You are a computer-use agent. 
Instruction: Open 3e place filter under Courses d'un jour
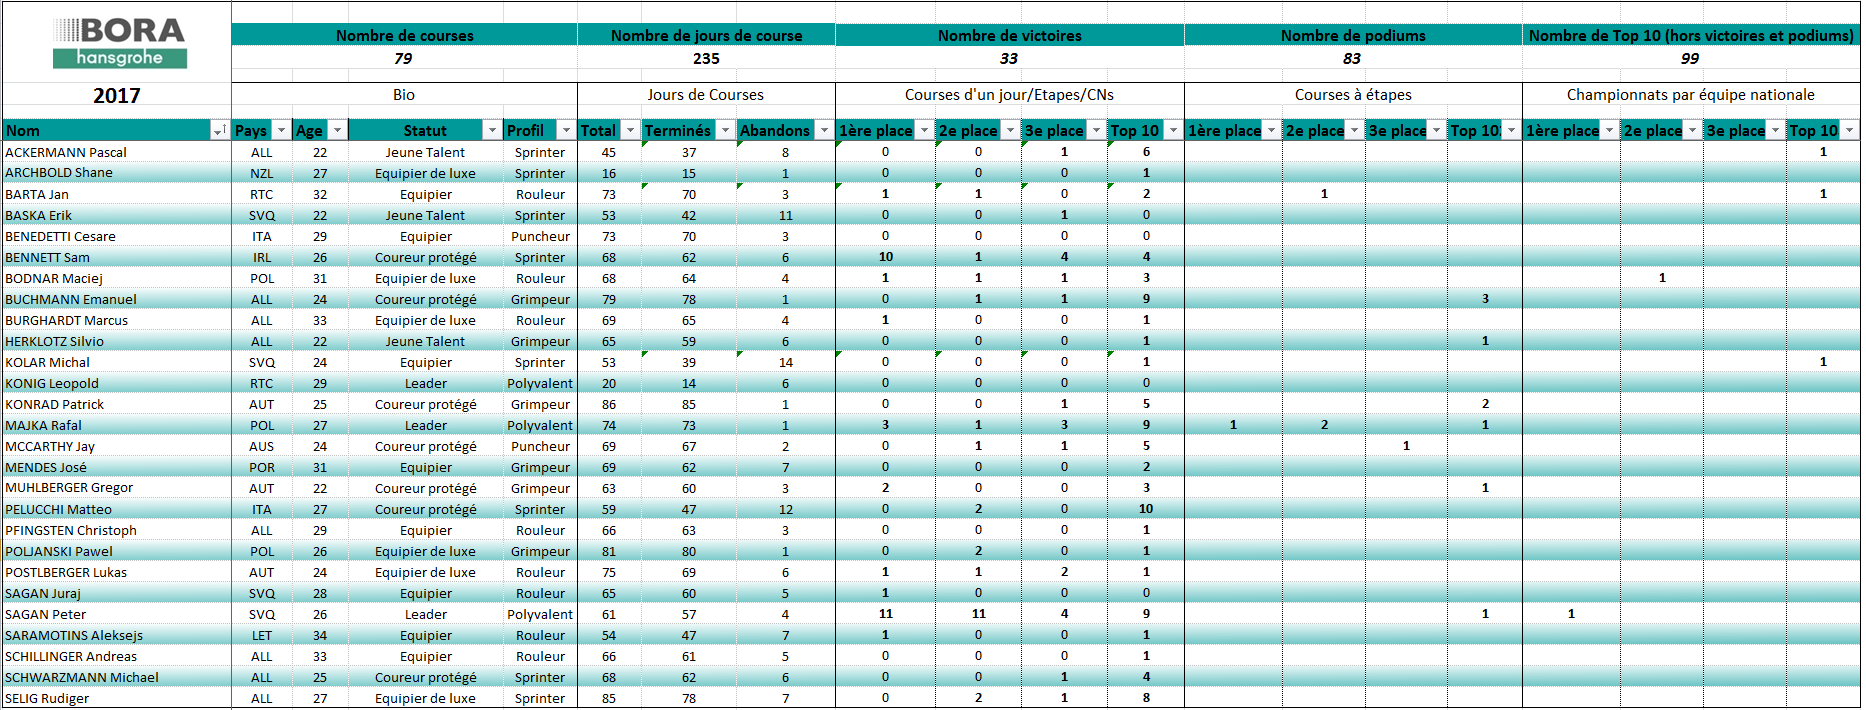[x=1097, y=131]
